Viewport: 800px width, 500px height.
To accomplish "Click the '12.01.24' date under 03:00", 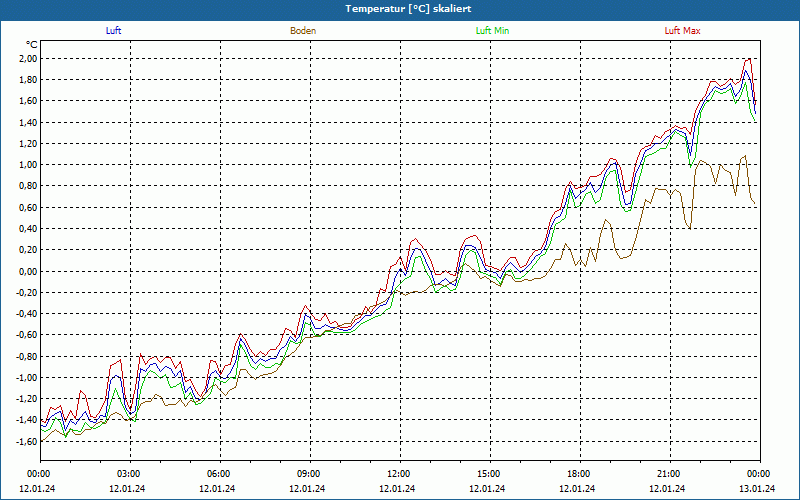I will coord(127,488).
